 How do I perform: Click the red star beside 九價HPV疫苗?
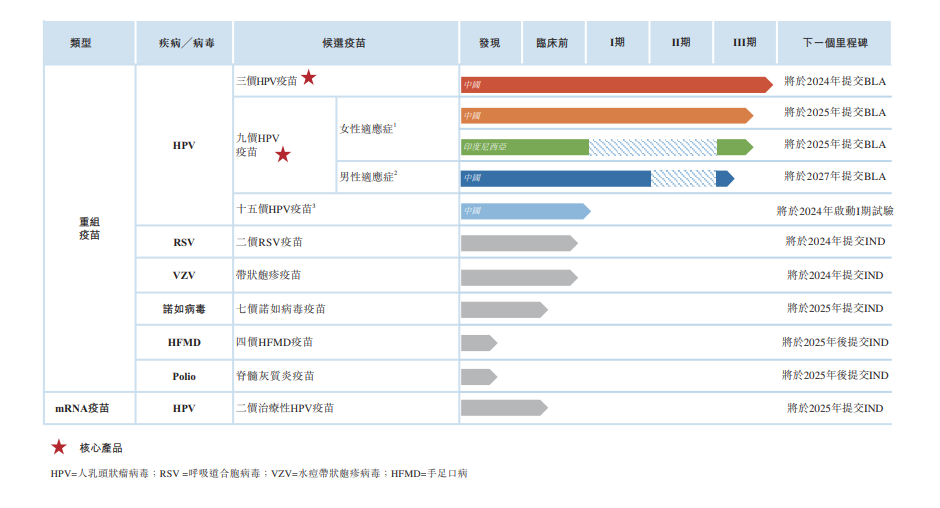pos(283,154)
